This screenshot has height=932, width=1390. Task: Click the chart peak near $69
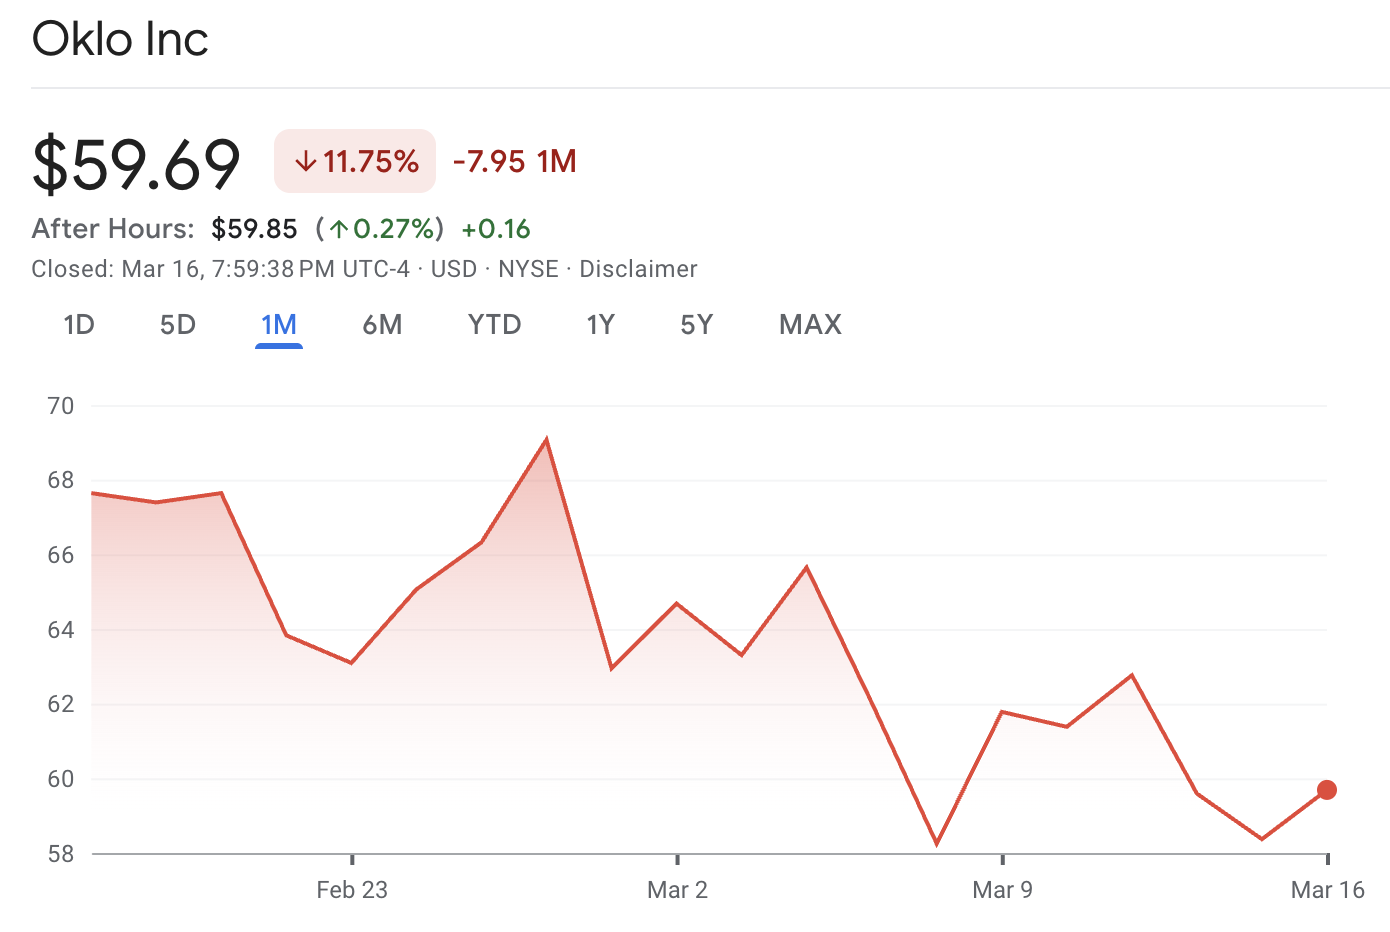(546, 437)
